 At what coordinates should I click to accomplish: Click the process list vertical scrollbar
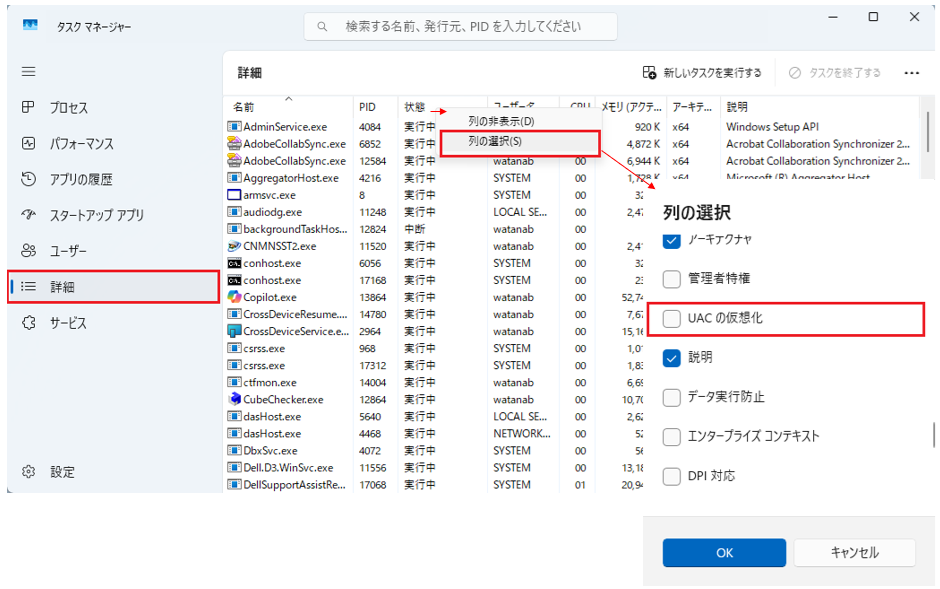(x=927, y=132)
